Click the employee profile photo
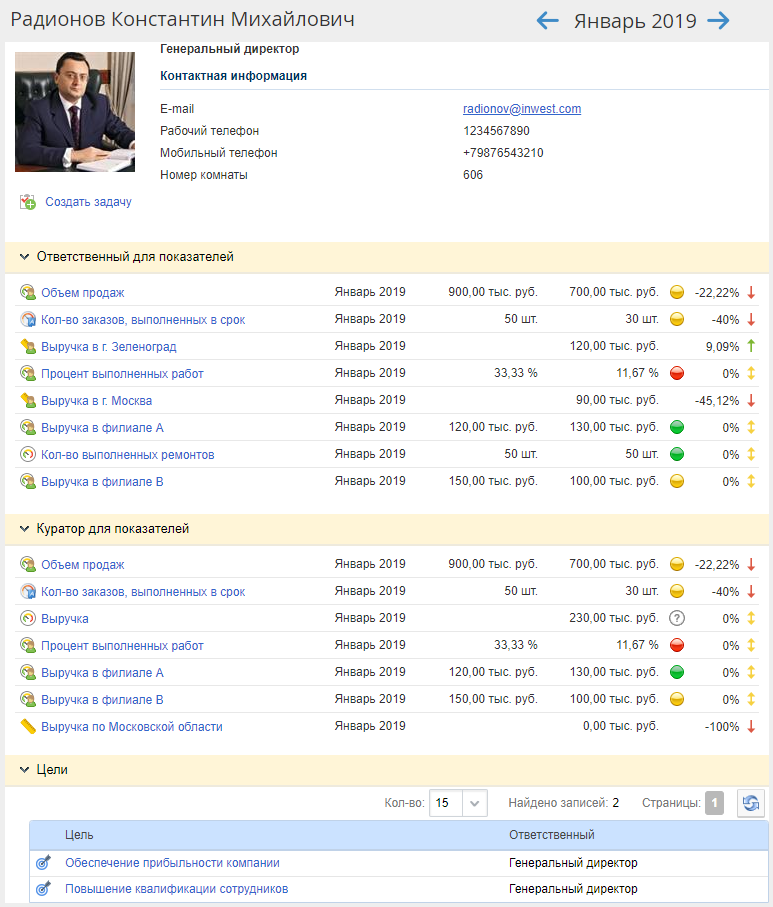The width and height of the screenshot is (773, 907). point(75,112)
